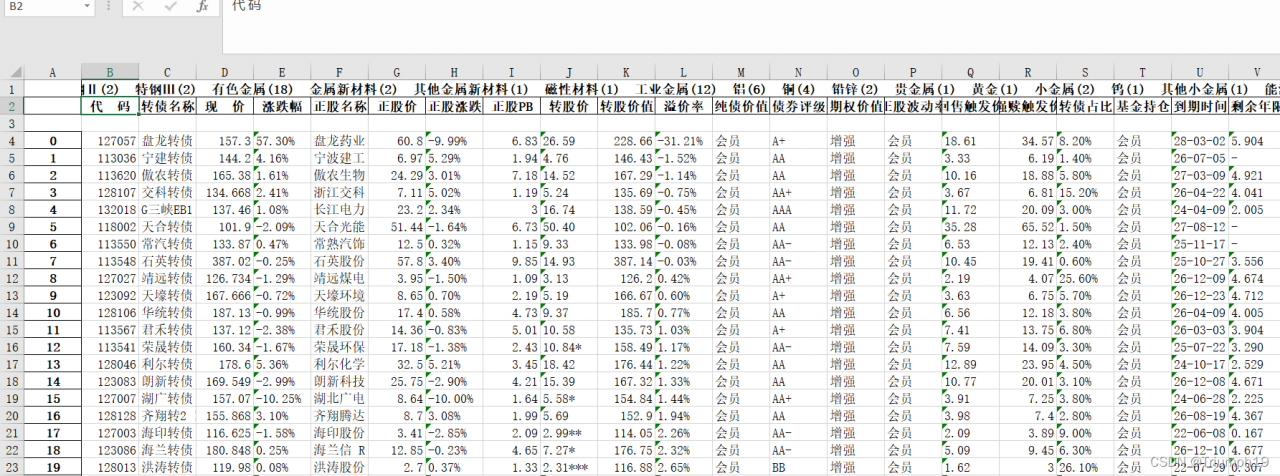Click cell 盘龙转债
This screenshot has height=476, width=1280.
point(168,141)
